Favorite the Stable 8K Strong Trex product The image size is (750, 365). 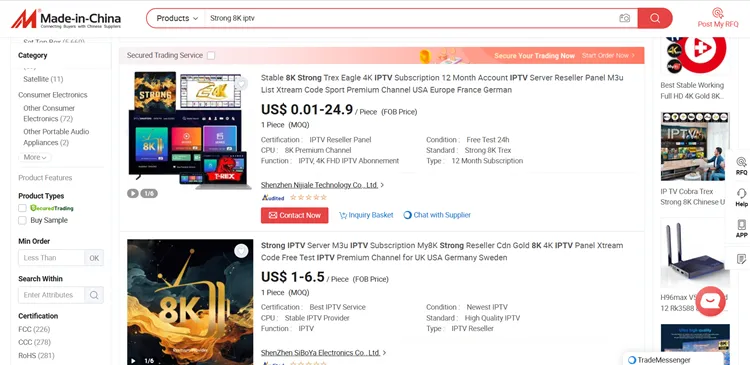pos(241,84)
